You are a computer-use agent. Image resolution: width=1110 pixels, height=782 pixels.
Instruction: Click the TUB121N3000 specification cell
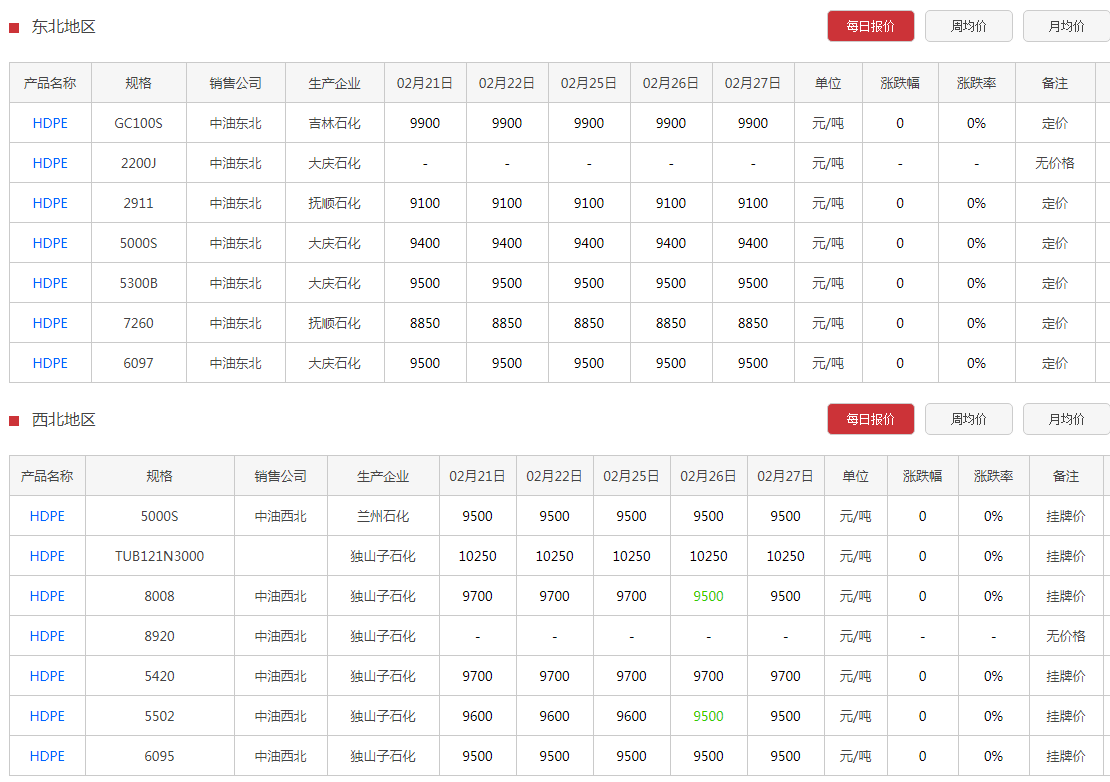(159, 556)
